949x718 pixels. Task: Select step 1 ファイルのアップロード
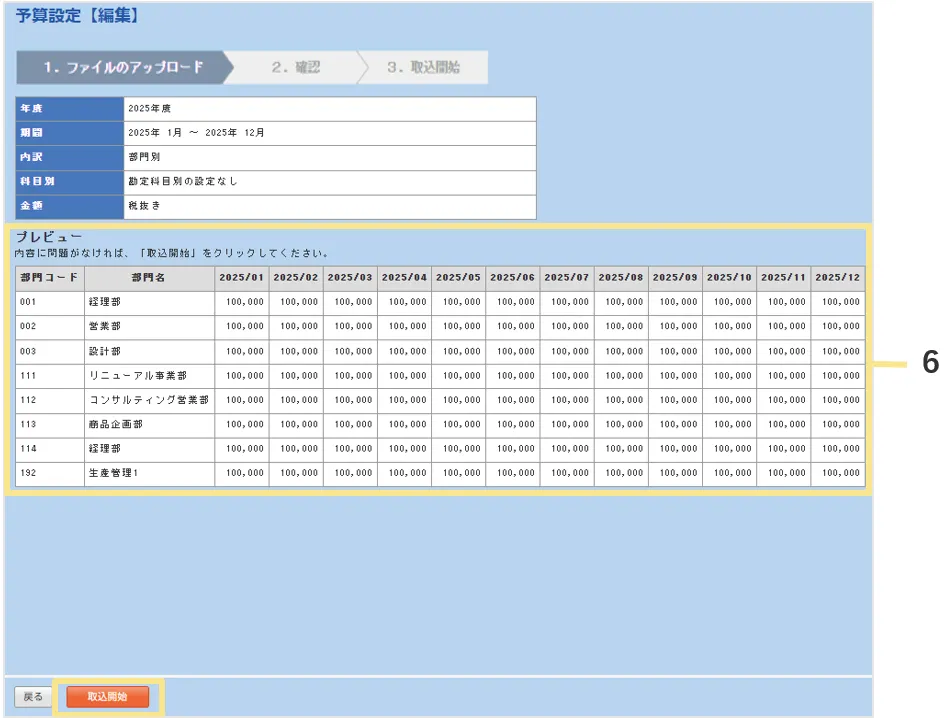click(123, 68)
